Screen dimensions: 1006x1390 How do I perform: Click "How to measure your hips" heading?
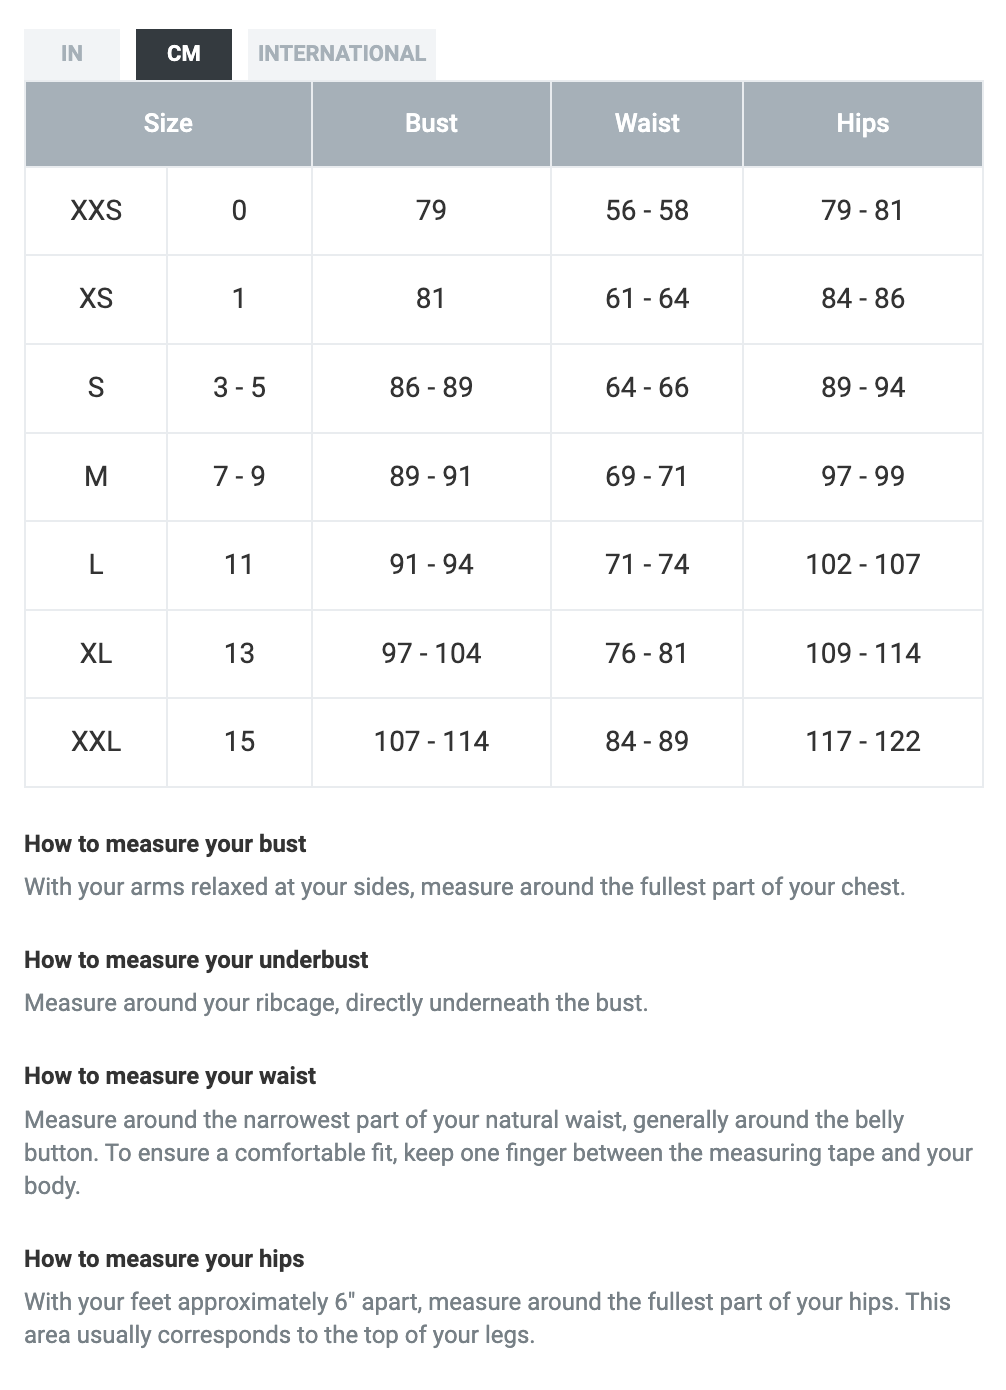[164, 1259]
